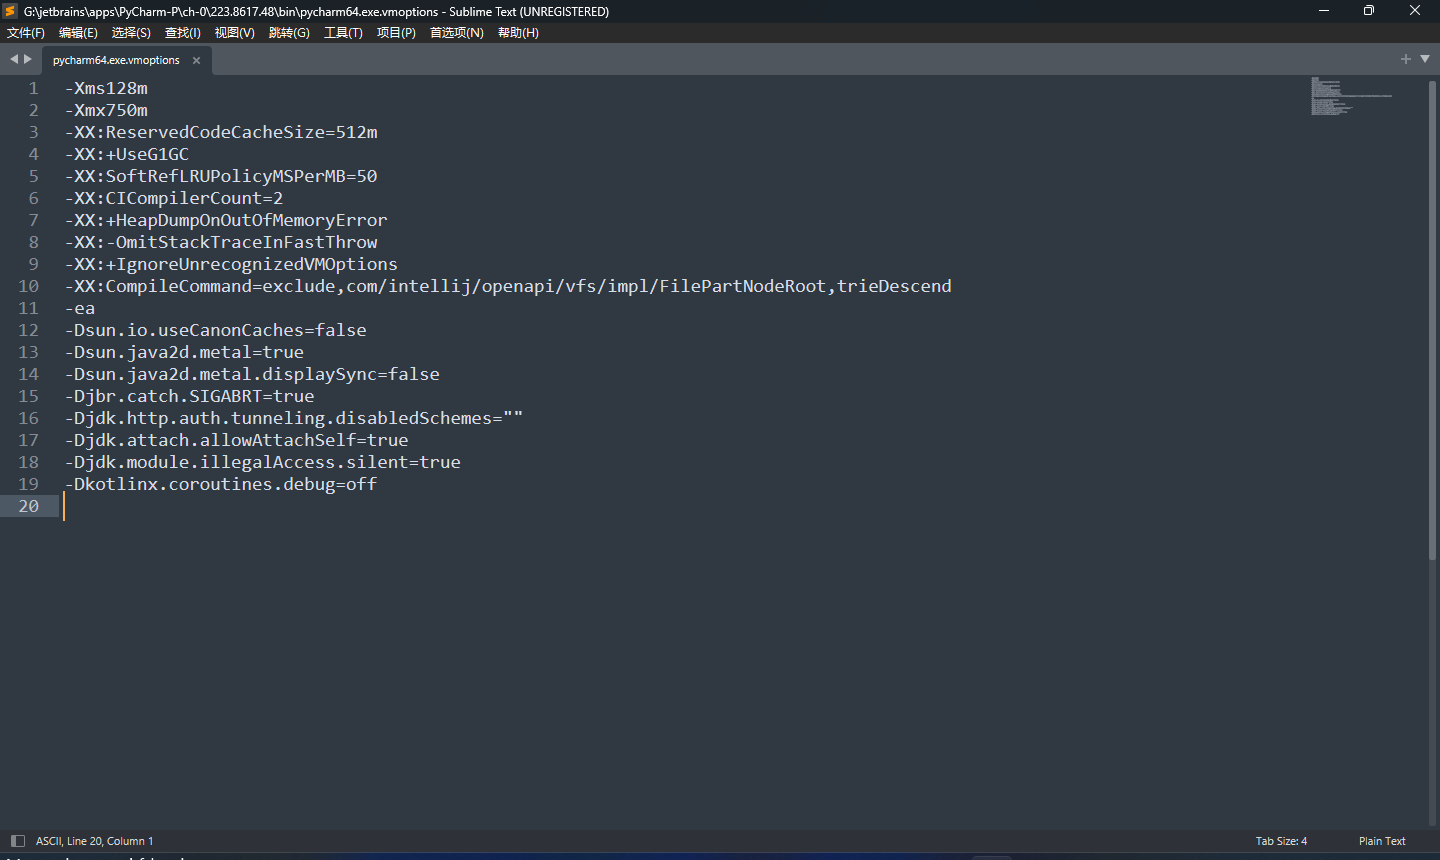This screenshot has width=1440, height=860.
Task: Click the +HeapDumpOnOutOfMemoryError line
Action: [226, 220]
